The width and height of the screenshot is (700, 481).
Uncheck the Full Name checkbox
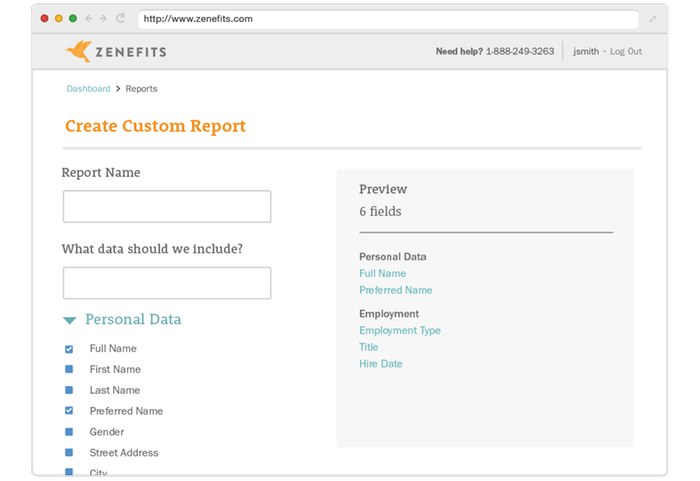[69, 349]
